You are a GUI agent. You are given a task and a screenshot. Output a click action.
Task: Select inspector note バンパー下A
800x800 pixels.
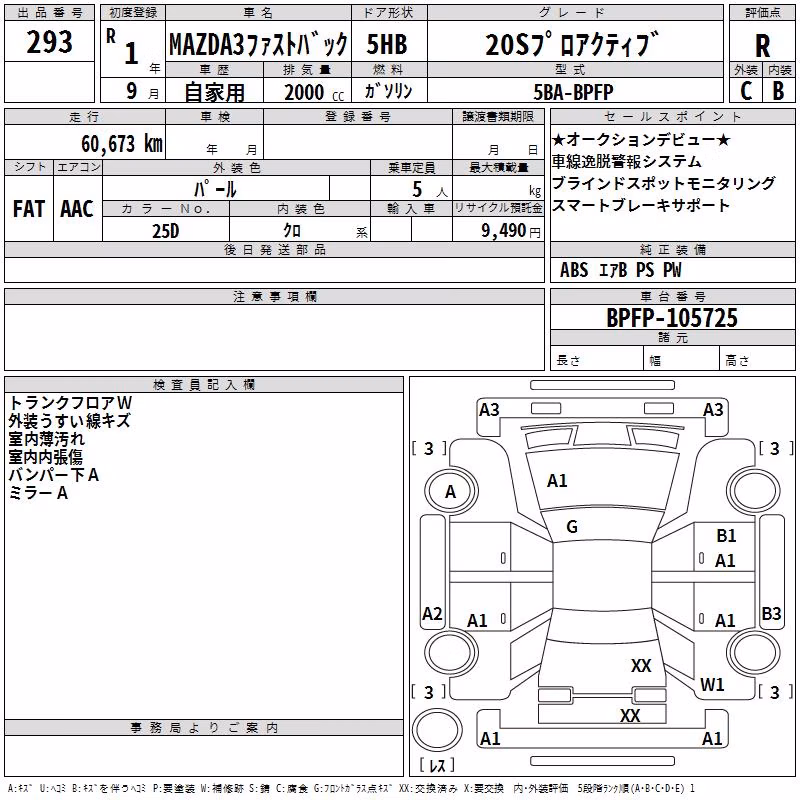tap(54, 475)
